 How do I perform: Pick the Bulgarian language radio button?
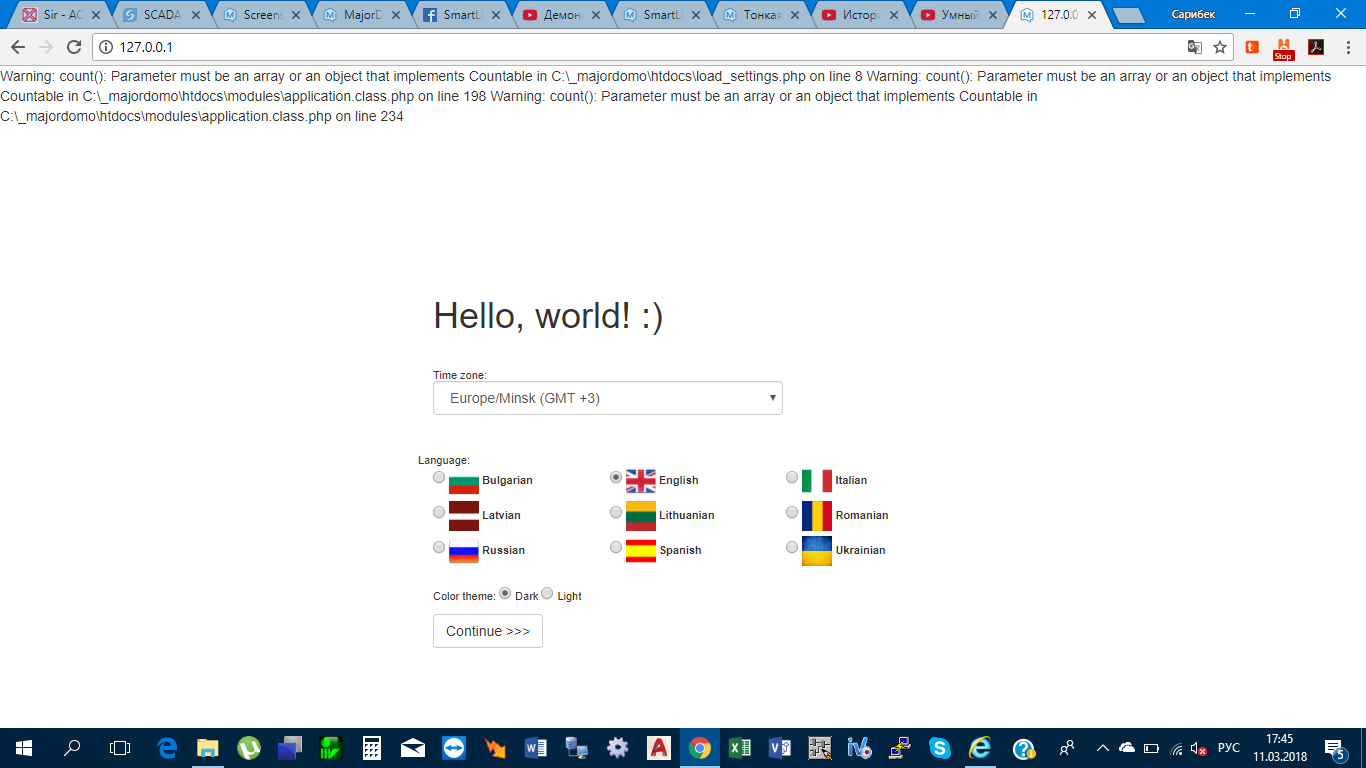tap(439, 478)
